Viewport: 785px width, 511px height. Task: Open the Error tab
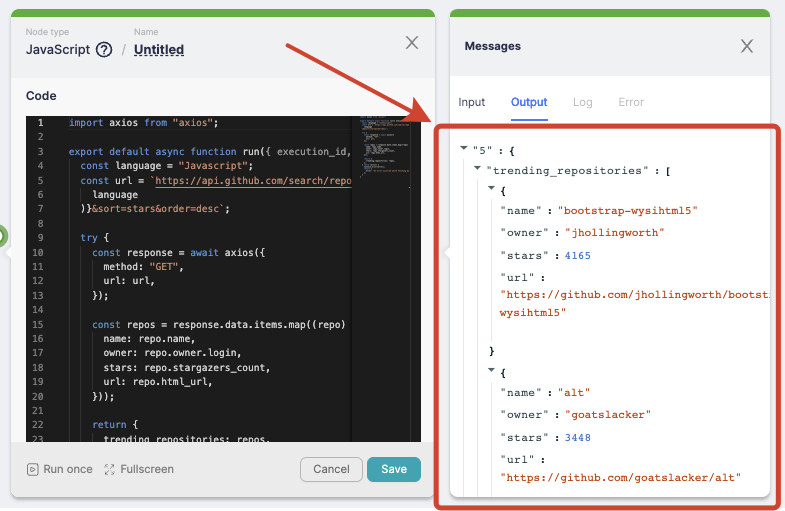tap(631, 102)
